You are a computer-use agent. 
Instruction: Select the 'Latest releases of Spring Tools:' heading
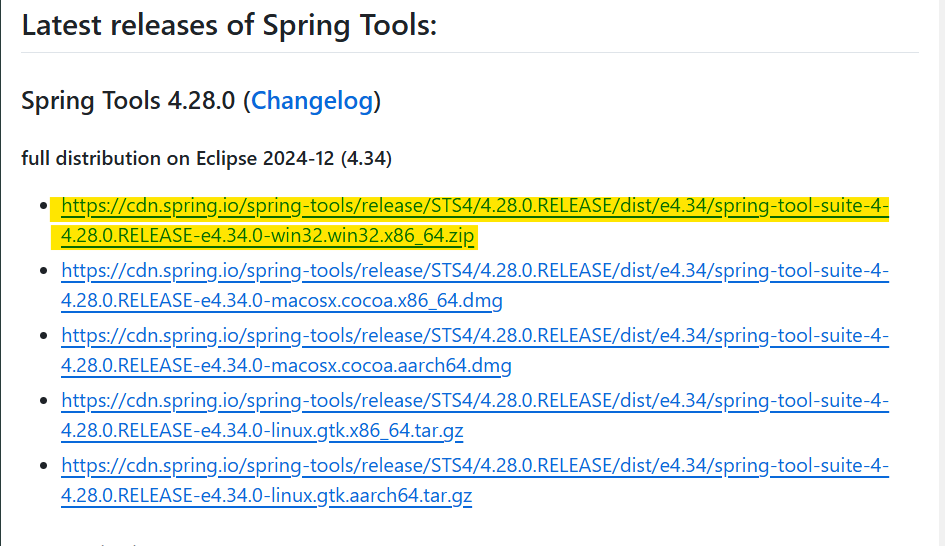pos(229,25)
